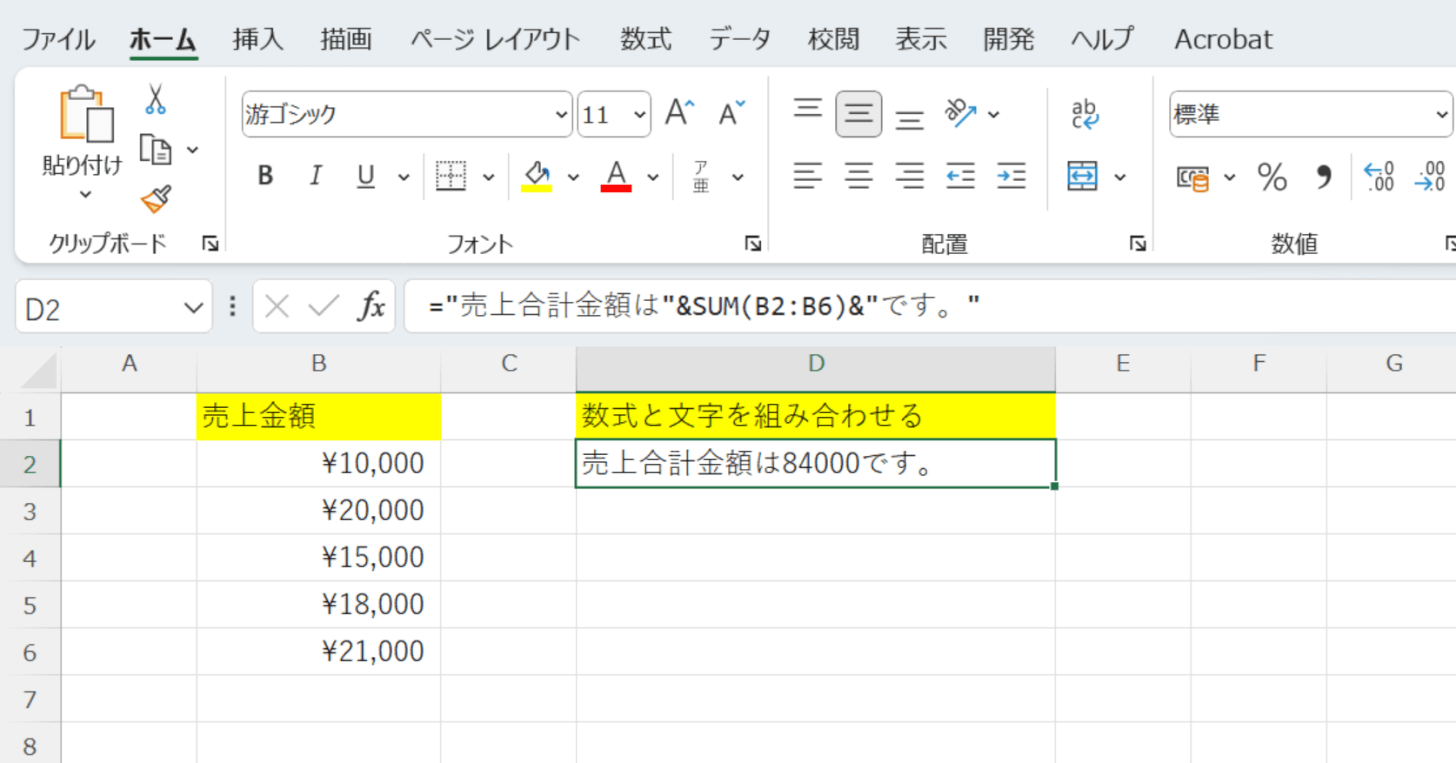
Task: Switch to the 校閲 (Review) tab
Action: click(x=834, y=40)
